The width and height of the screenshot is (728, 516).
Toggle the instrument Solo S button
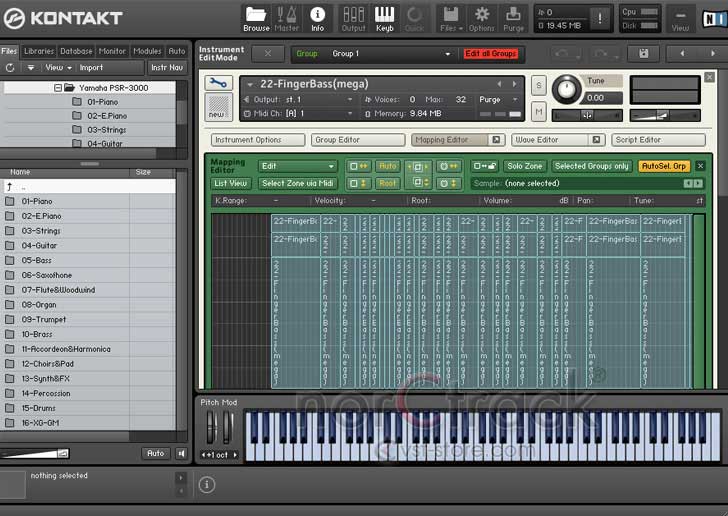point(538,86)
